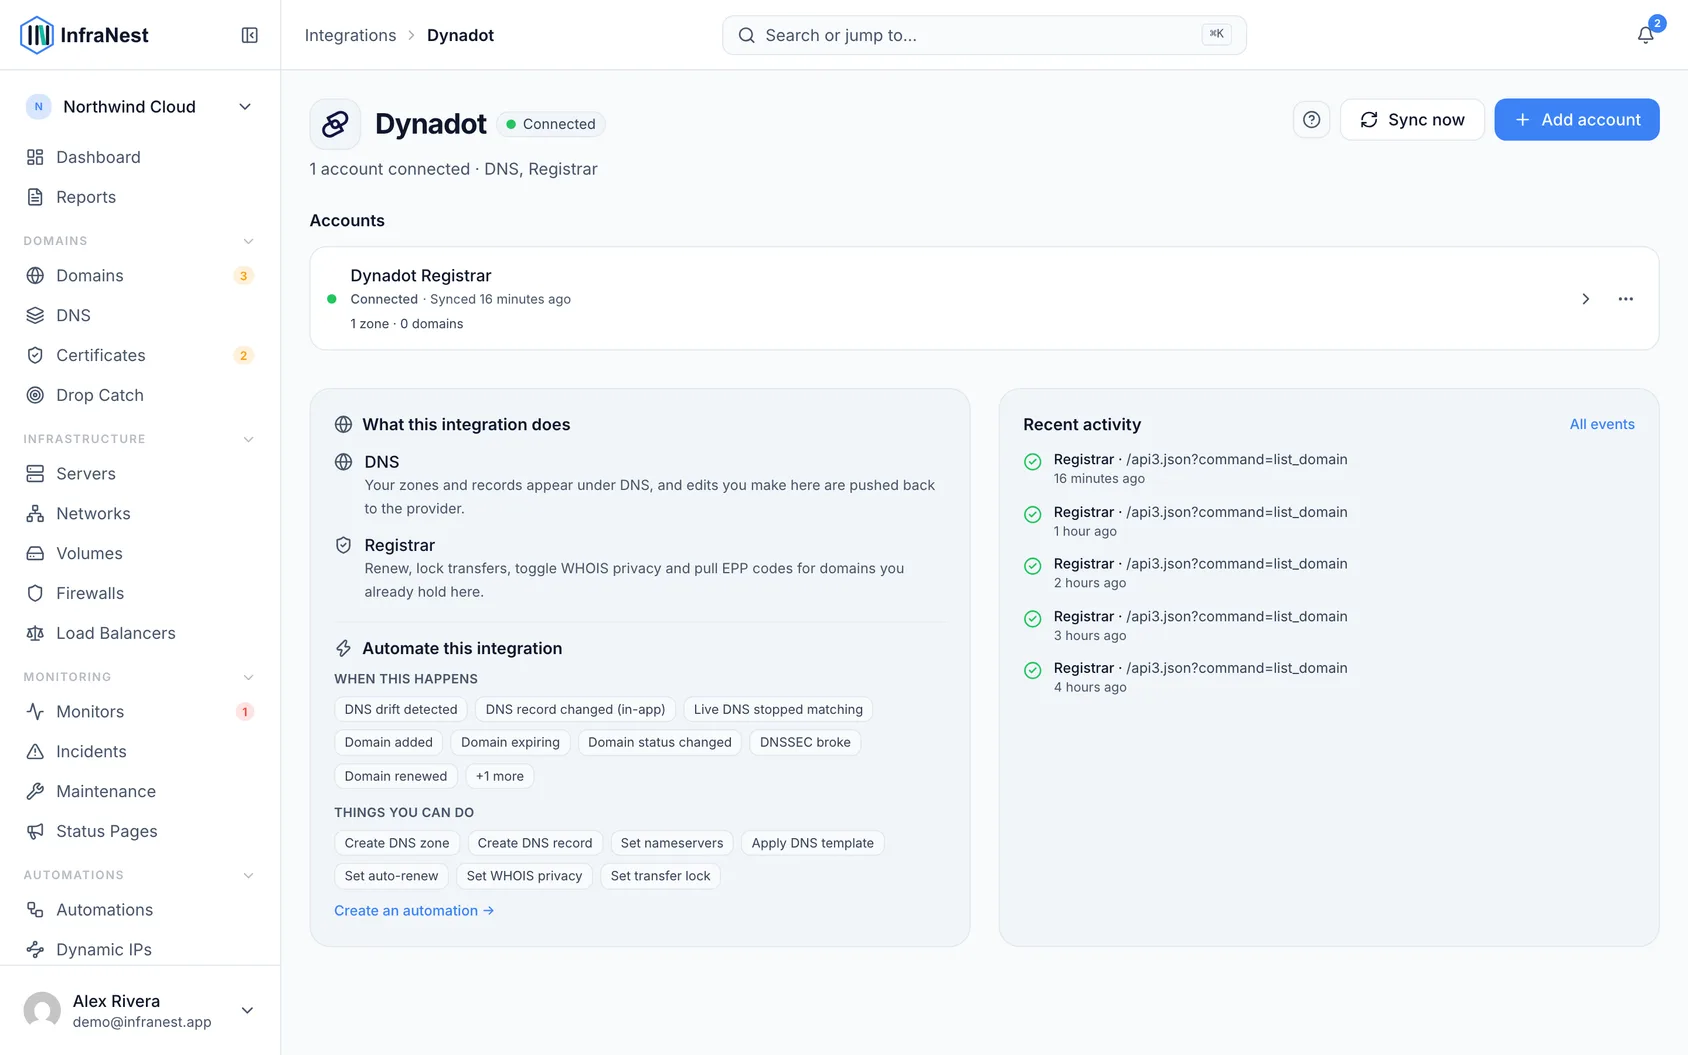Click the Dynadot chain-link integration icon

pyautogui.click(x=335, y=124)
